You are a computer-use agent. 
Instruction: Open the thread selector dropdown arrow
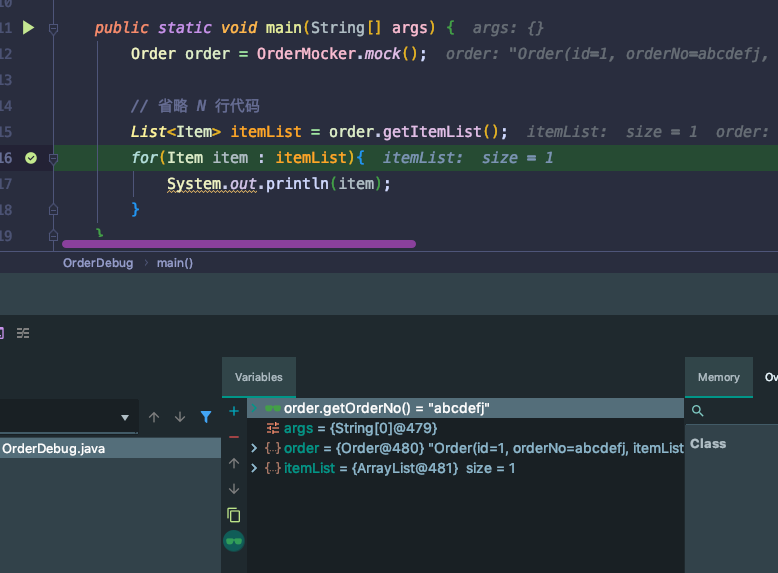coord(125,418)
